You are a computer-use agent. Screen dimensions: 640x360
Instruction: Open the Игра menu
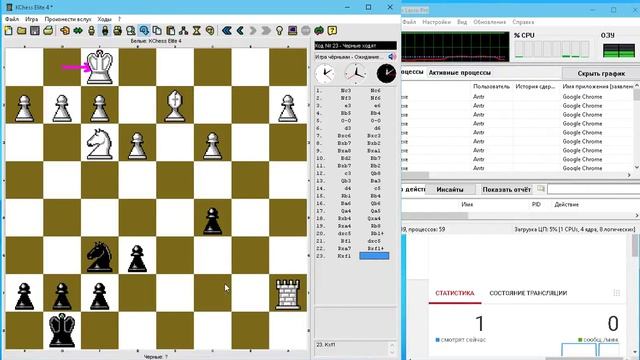click(31, 19)
